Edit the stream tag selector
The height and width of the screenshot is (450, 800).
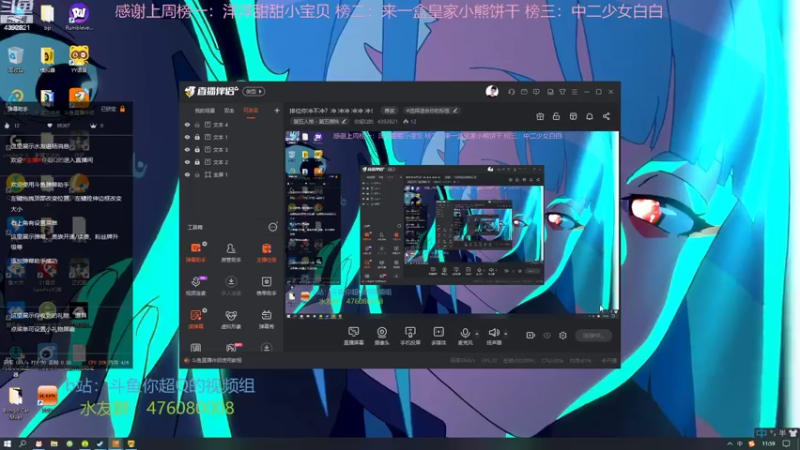pyautogui.click(x=431, y=111)
